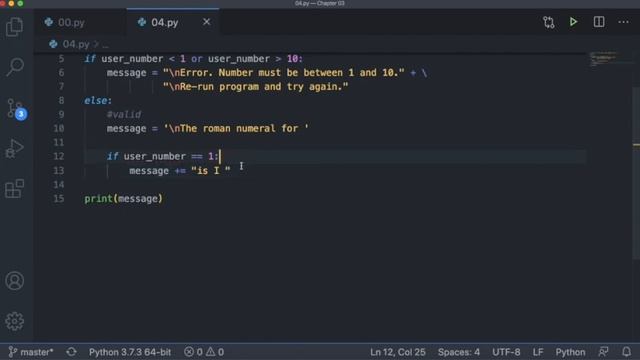Click 'The roman numeral for' string
The height and width of the screenshot is (360, 640).
click(x=236, y=129)
